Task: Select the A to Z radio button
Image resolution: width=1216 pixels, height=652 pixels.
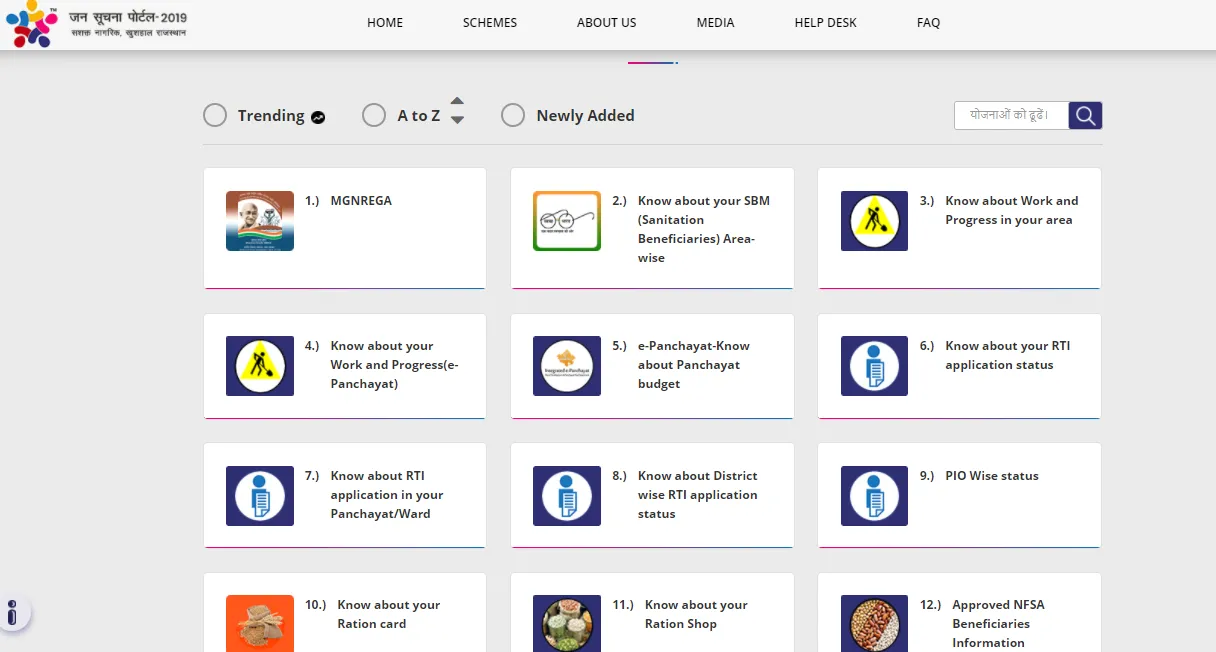Action: tap(374, 116)
